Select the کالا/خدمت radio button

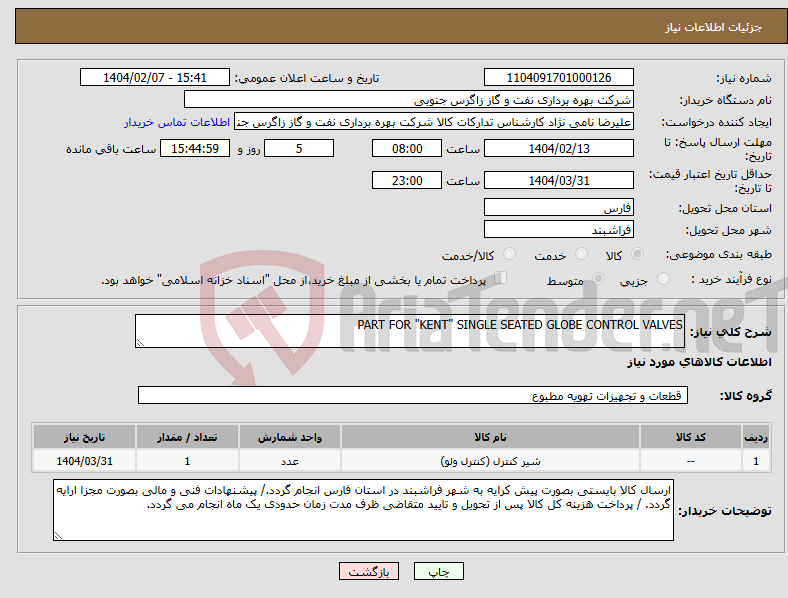pos(510,254)
